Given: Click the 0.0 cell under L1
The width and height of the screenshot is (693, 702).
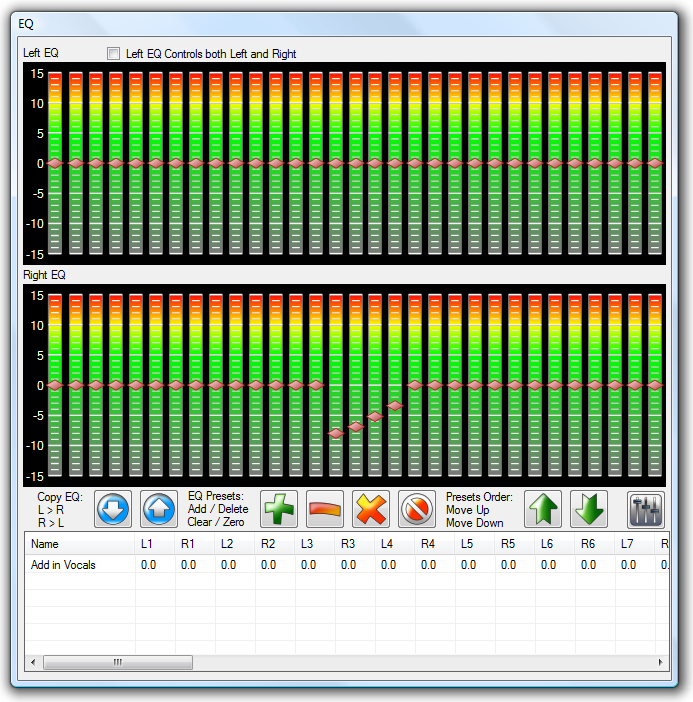Looking at the screenshot, I should point(155,565).
